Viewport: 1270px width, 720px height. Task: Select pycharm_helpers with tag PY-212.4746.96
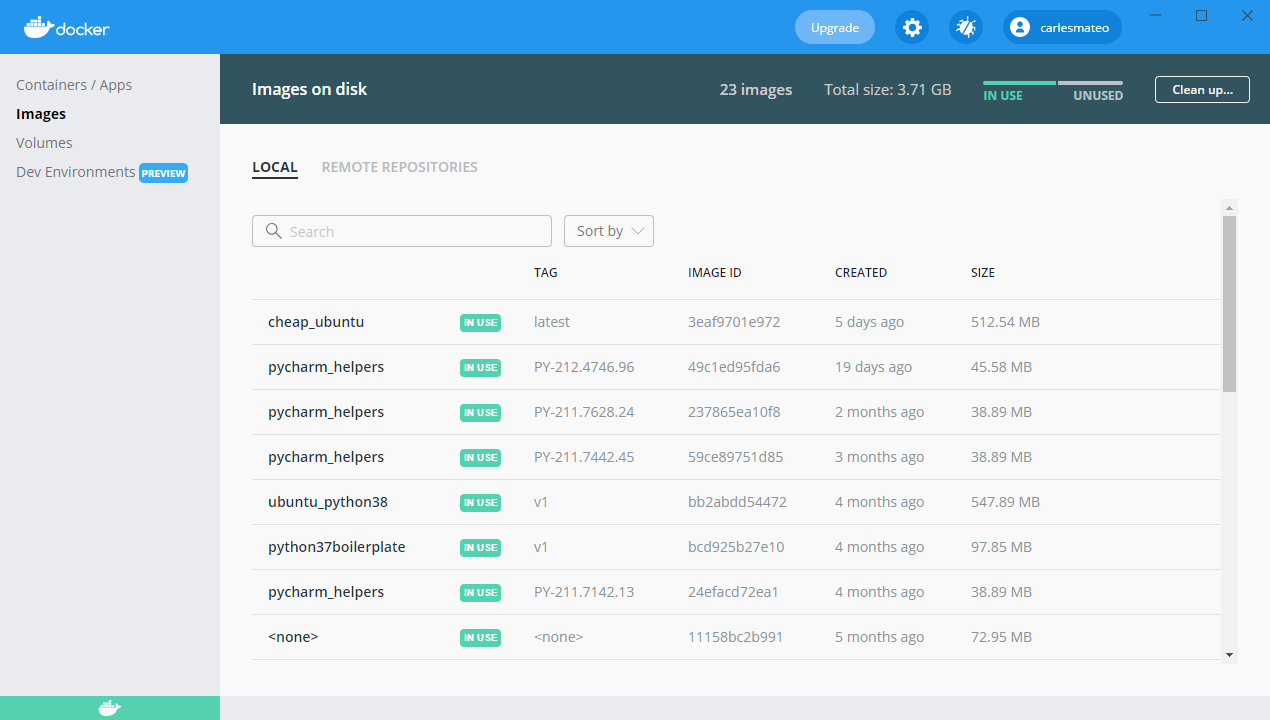pyautogui.click(x=736, y=367)
